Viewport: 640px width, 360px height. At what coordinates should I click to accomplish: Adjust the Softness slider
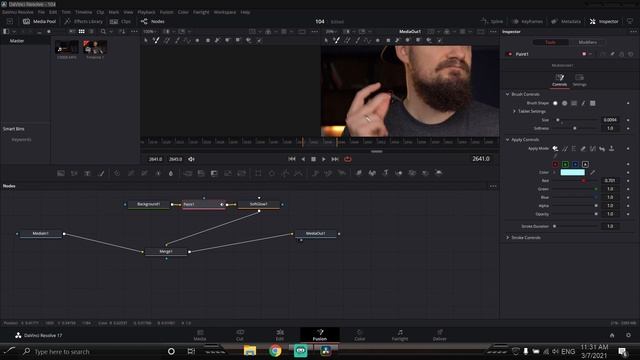tap(575, 128)
